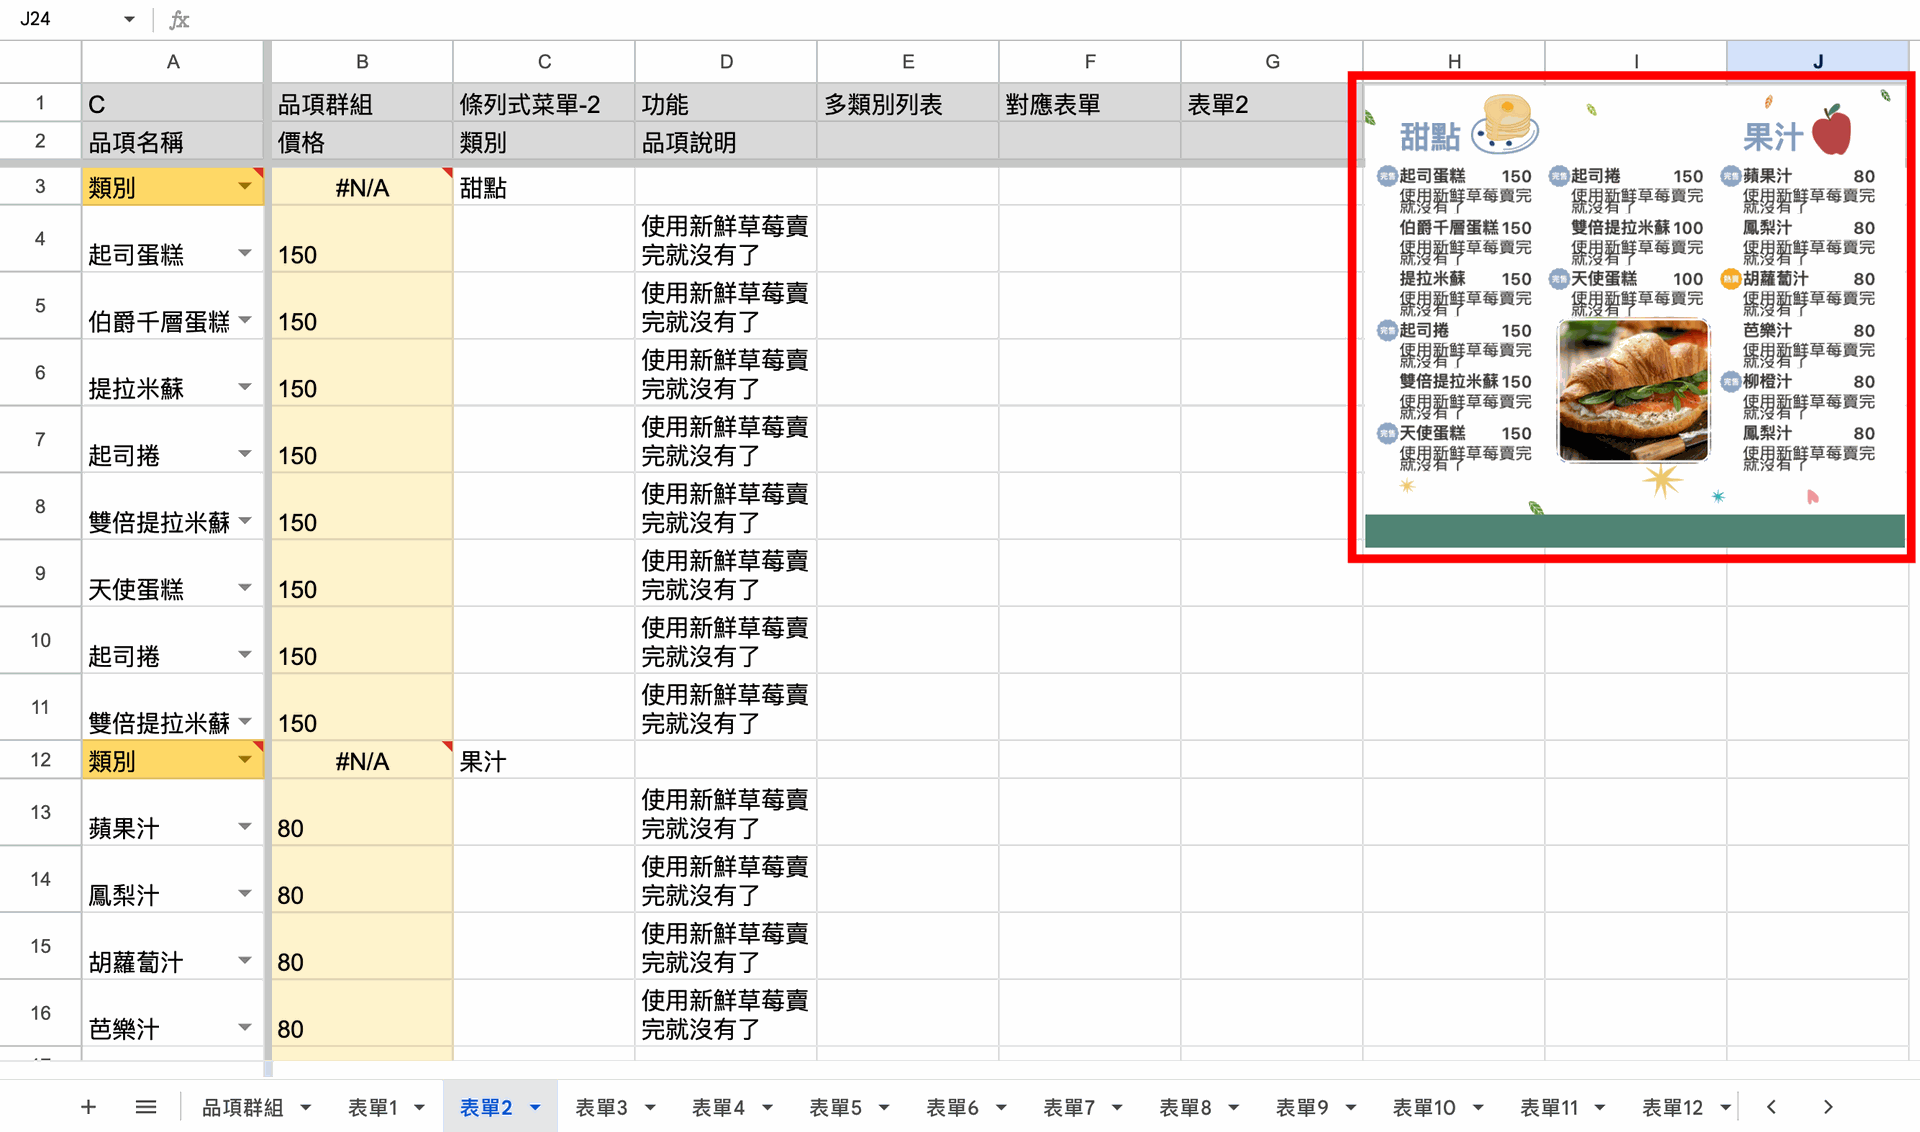The image size is (1920, 1132).
Task: Select header cell 條列式菜單-2
Action: 544,103
